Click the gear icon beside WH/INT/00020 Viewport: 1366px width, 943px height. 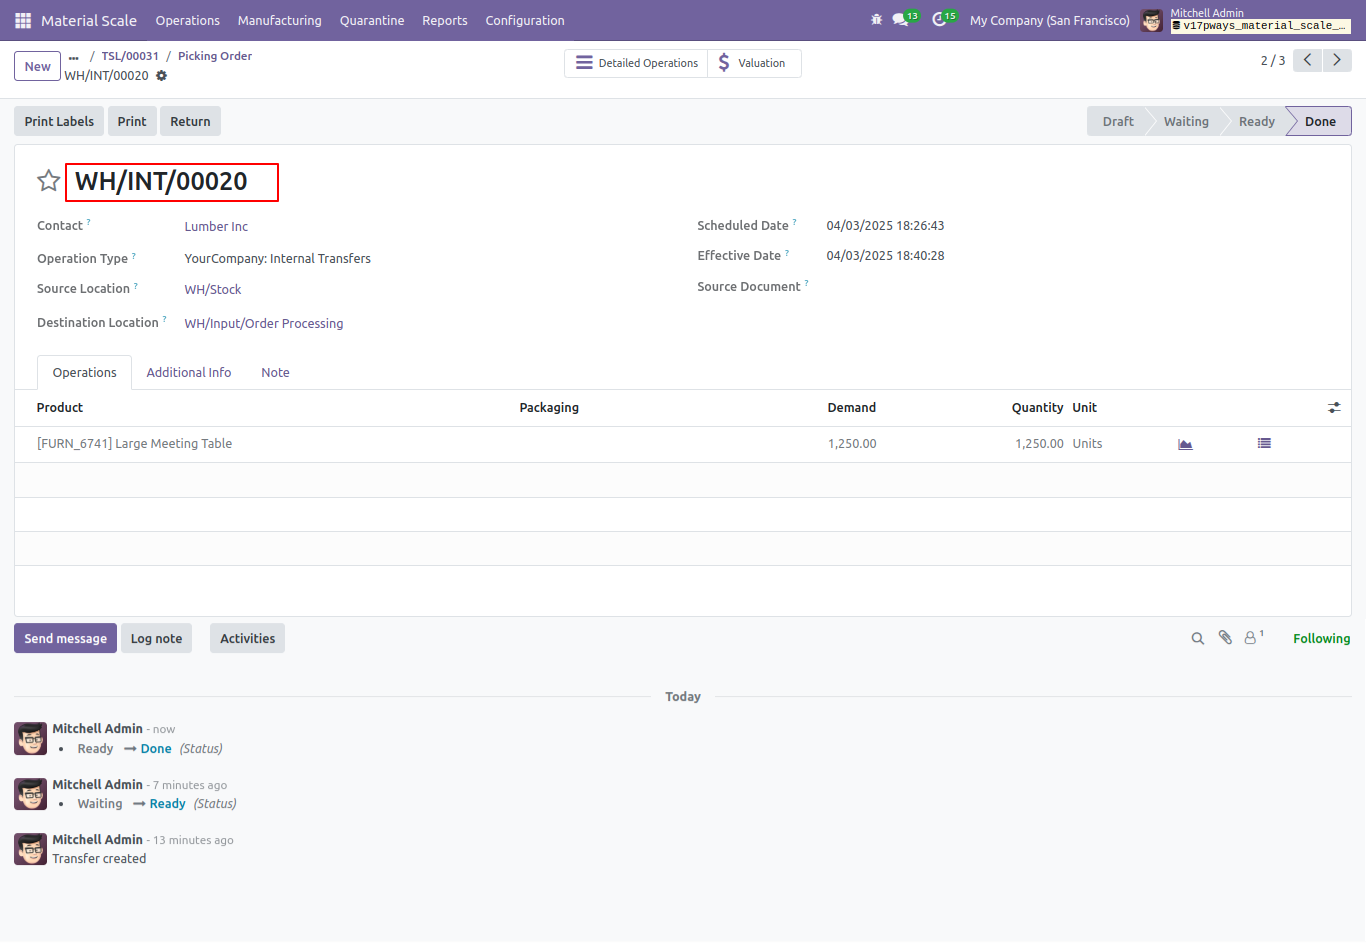click(162, 76)
